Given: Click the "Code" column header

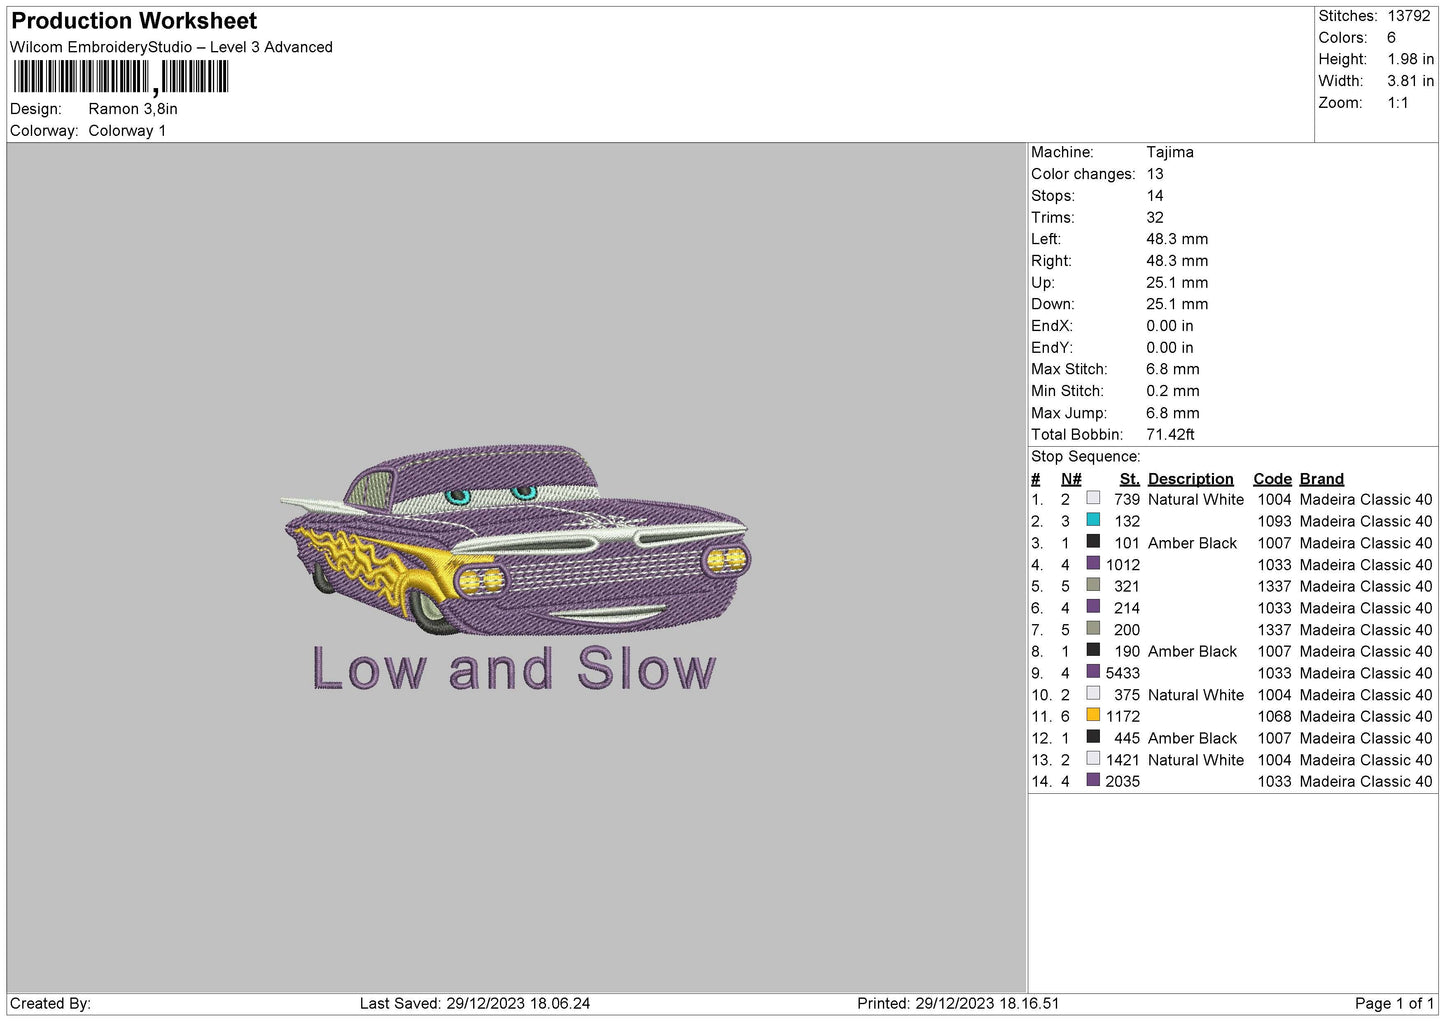Looking at the screenshot, I should pyautogui.click(x=1273, y=479).
